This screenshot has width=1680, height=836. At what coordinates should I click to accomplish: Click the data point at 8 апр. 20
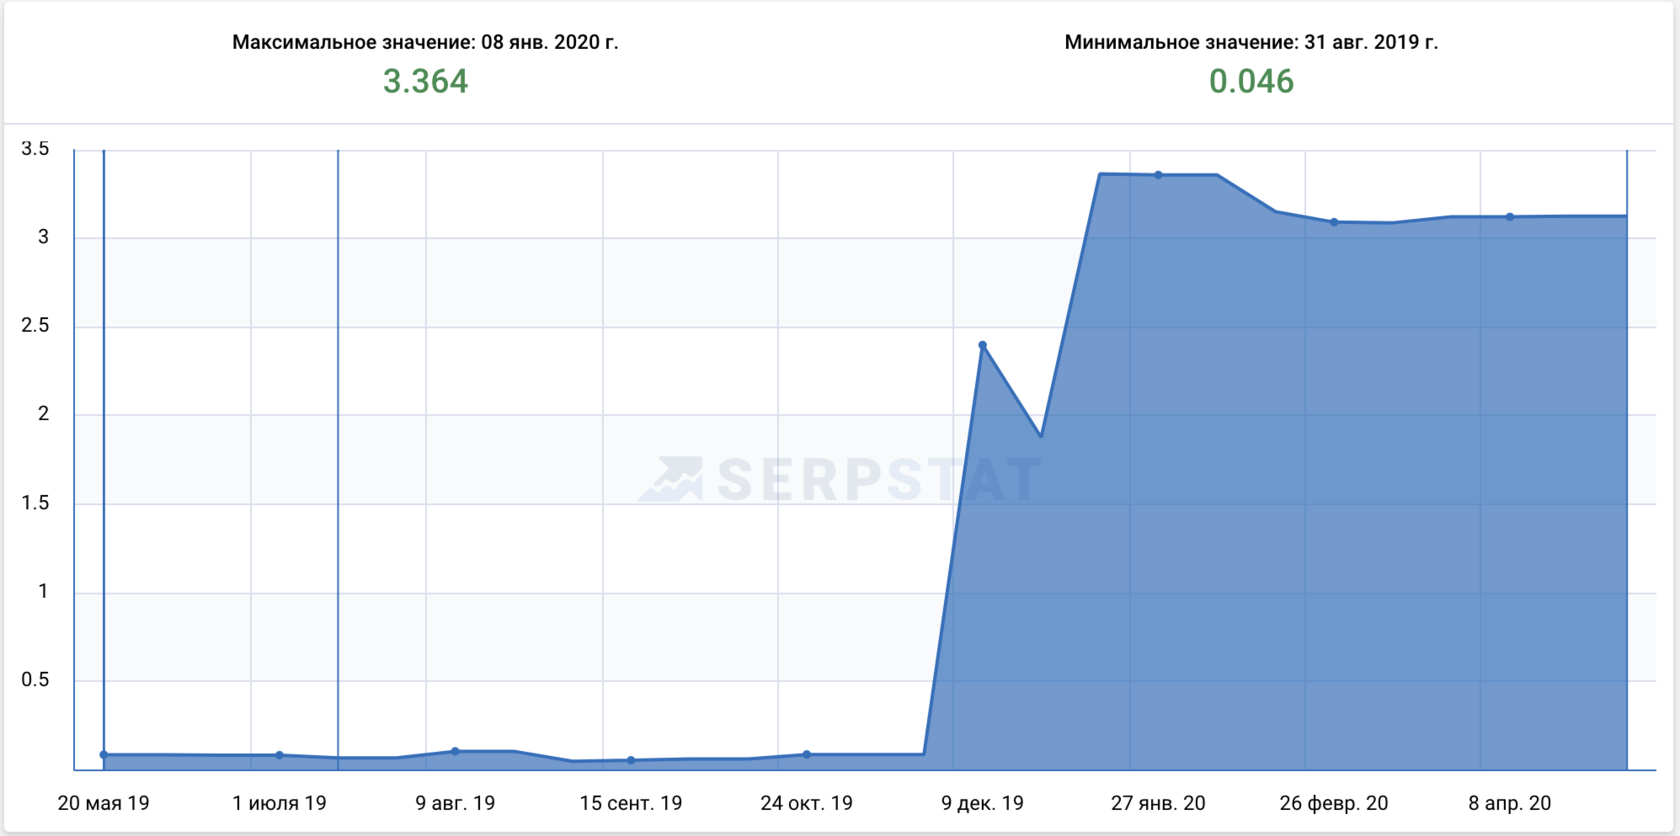coord(1510,217)
